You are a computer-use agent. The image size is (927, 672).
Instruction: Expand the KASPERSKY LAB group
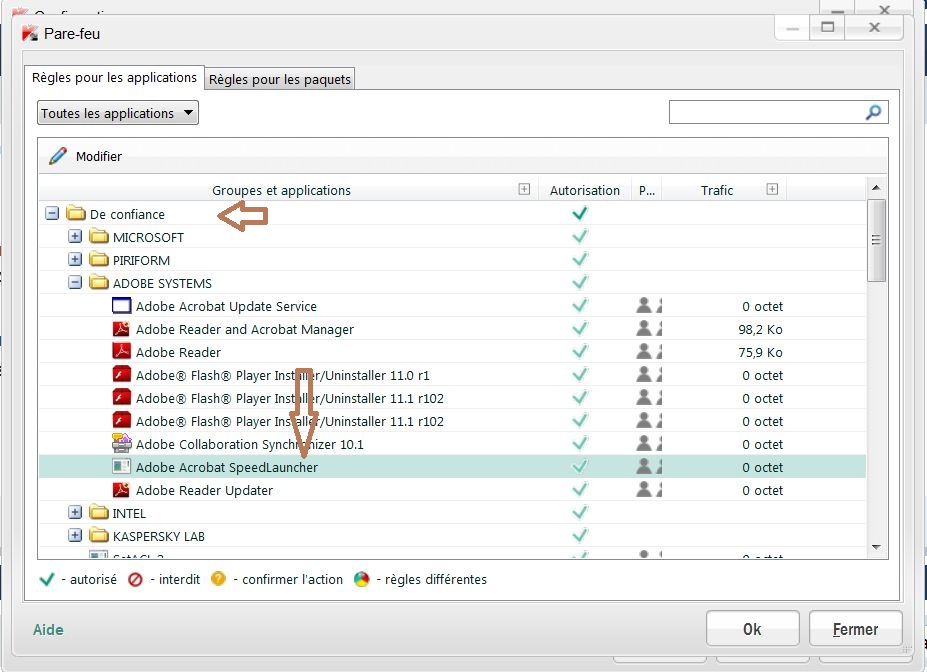tap(75, 535)
